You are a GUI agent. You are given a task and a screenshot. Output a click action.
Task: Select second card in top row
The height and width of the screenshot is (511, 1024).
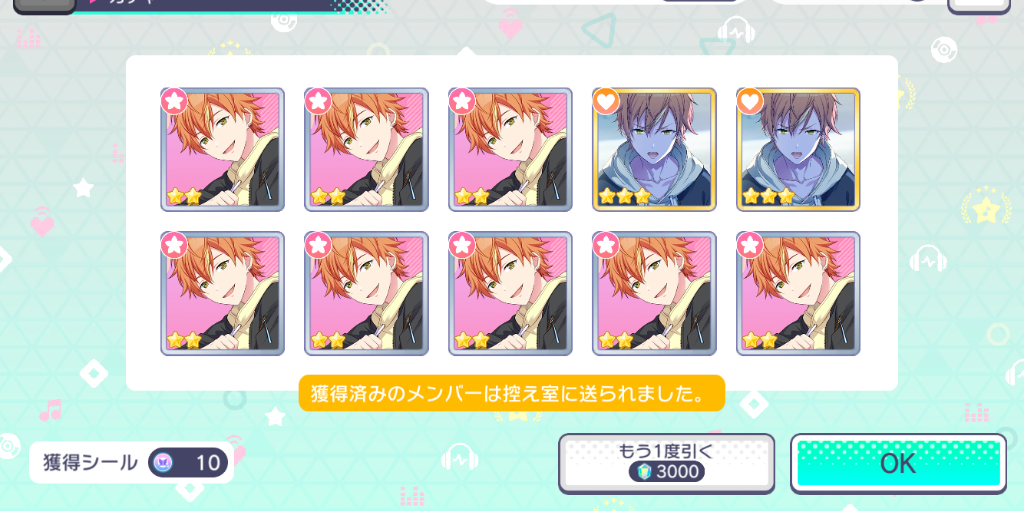366,150
